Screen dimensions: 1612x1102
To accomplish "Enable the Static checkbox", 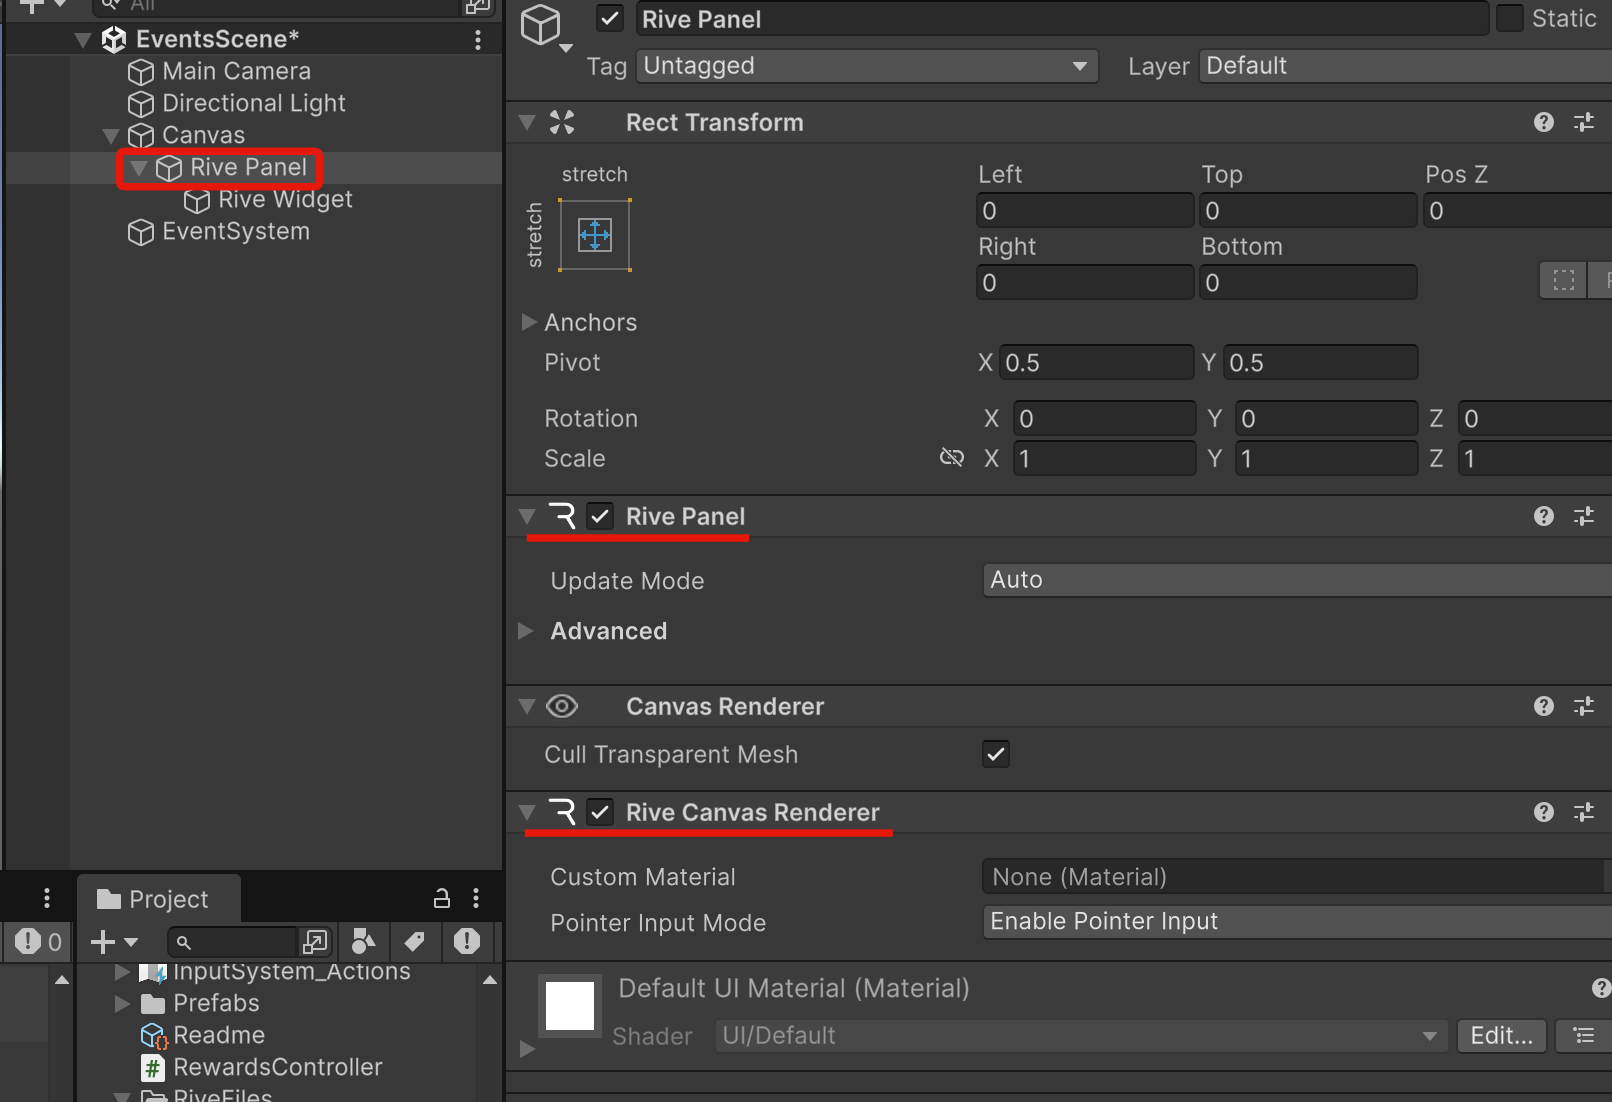I will pyautogui.click(x=1510, y=18).
